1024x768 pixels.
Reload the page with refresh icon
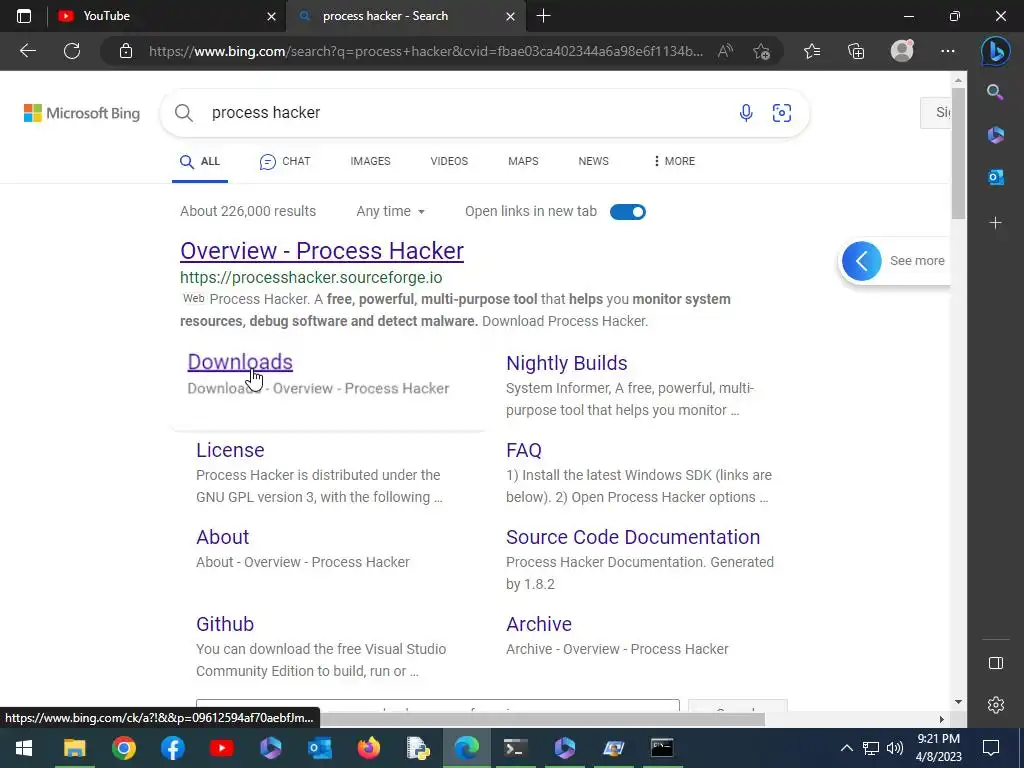[x=72, y=51]
